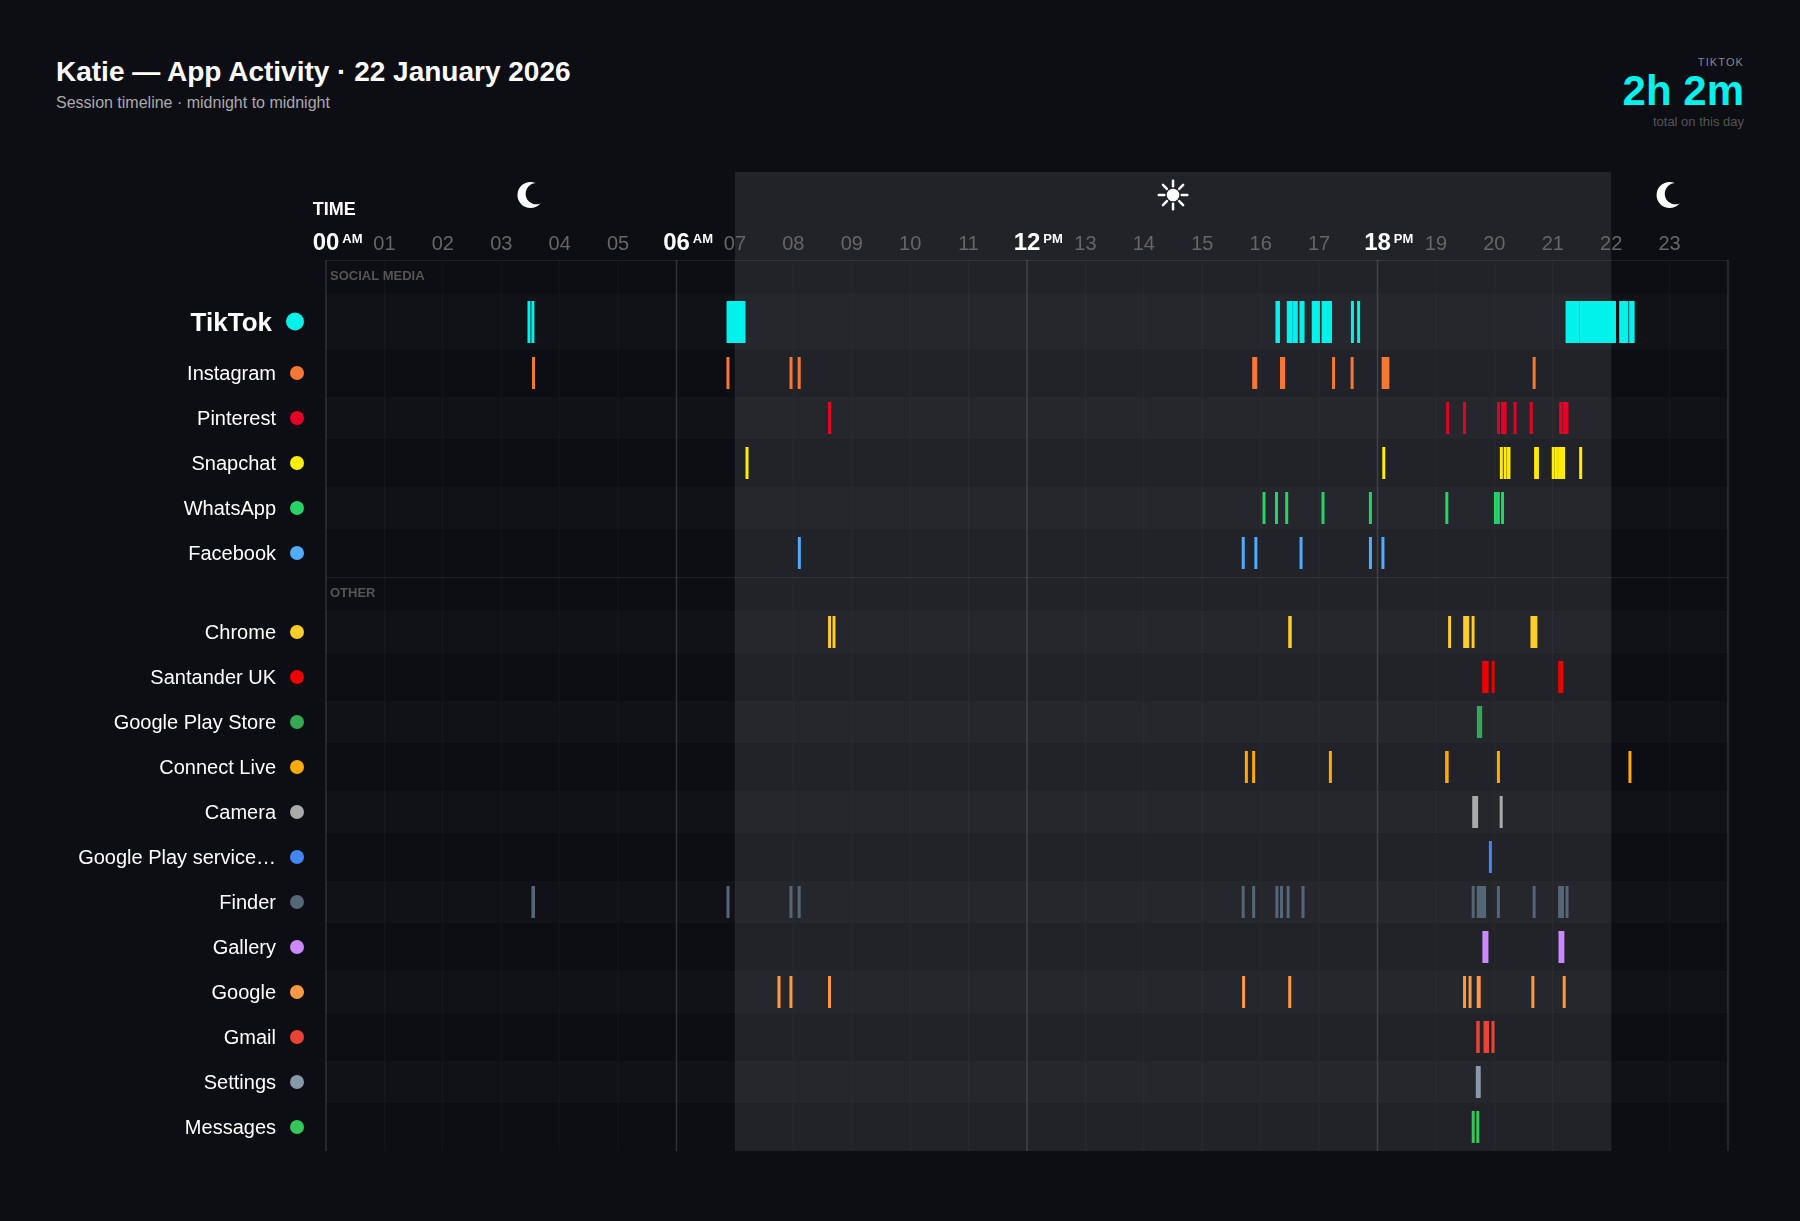Click the moon icon above hour 23
This screenshot has width=1800, height=1221.
point(1668,195)
